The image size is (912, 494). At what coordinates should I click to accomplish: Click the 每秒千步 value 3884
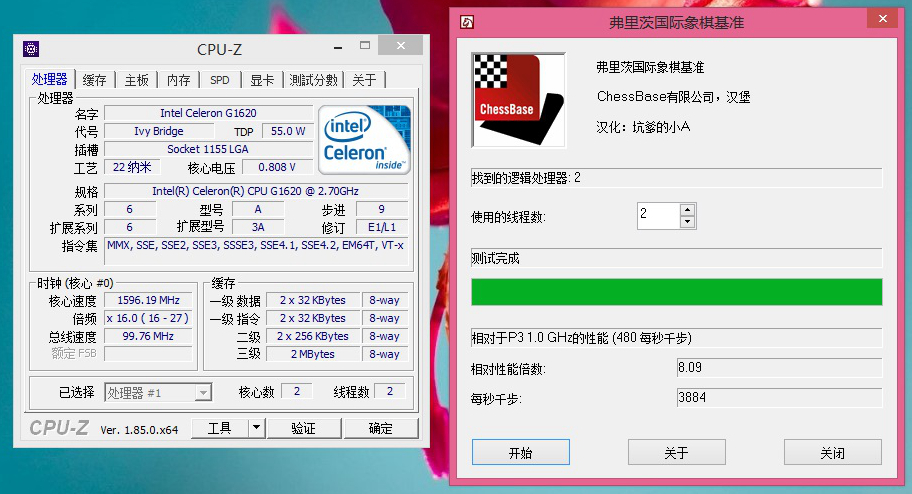coord(779,397)
